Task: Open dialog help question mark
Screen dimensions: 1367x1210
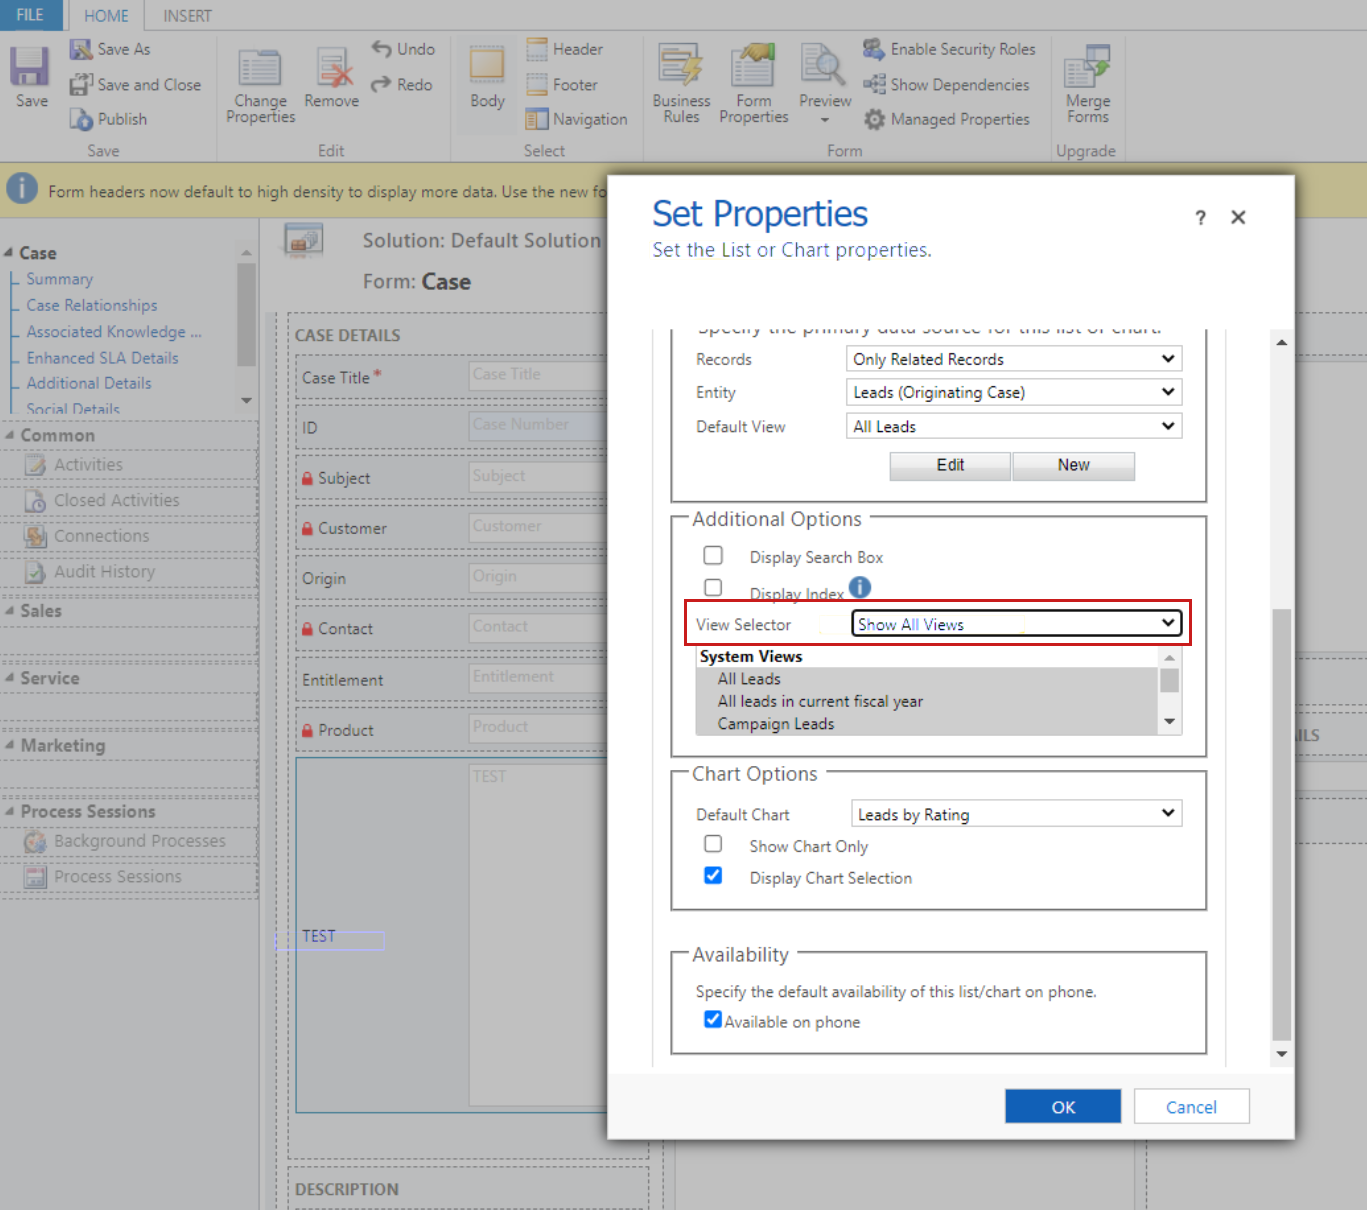Action: pyautogui.click(x=1200, y=218)
